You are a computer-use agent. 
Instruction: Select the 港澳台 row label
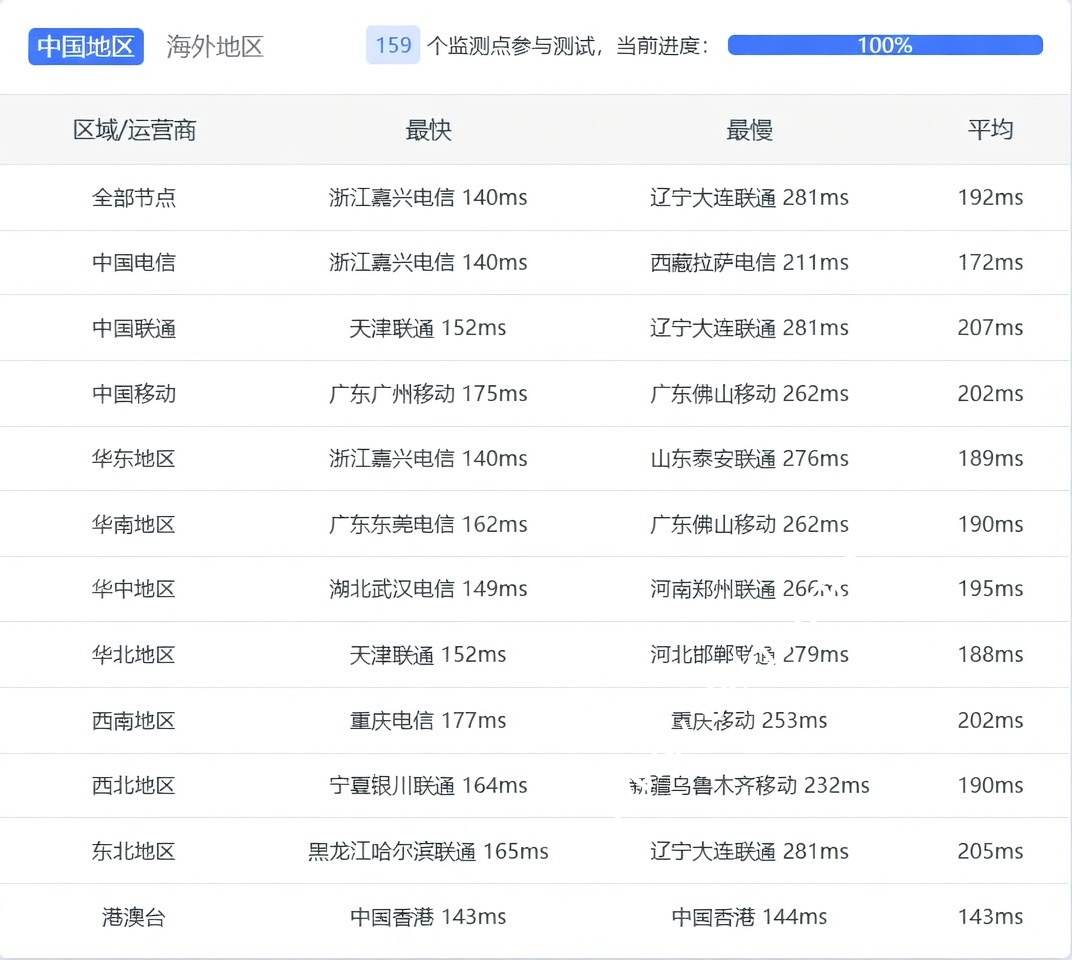click(134, 917)
